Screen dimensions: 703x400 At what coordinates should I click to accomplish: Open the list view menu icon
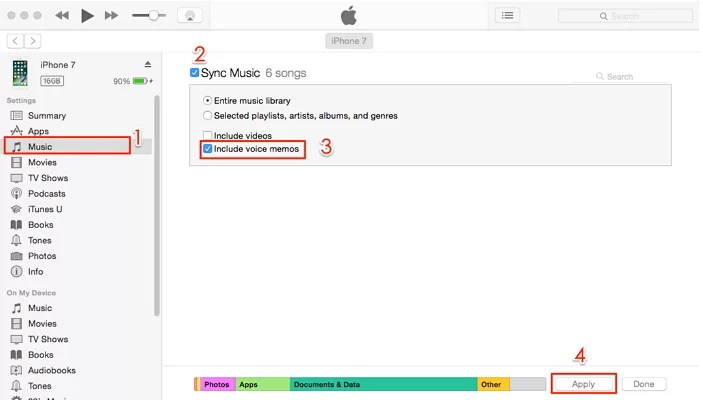click(508, 16)
